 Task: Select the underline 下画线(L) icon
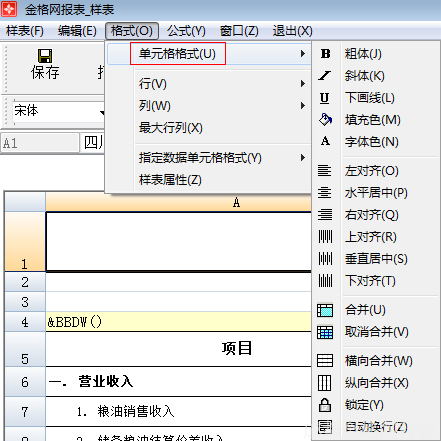coord(325,98)
